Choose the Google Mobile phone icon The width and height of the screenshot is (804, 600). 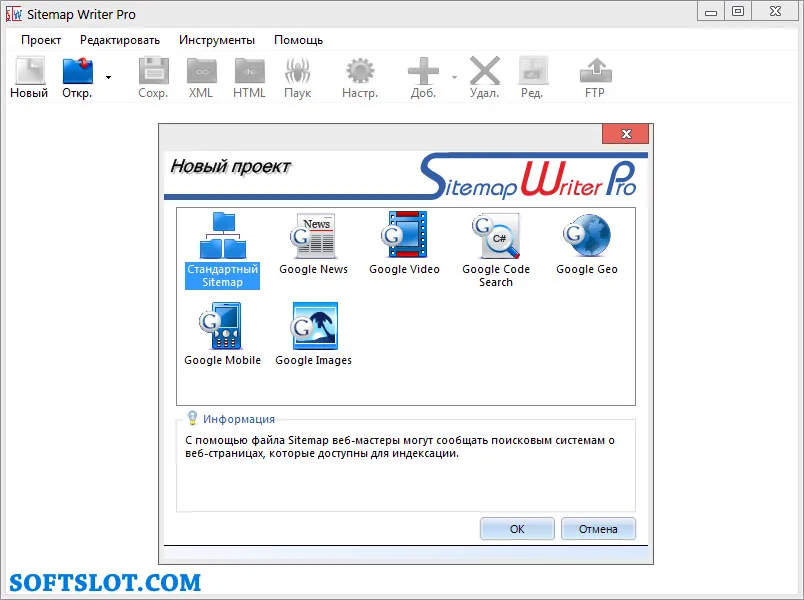220,326
